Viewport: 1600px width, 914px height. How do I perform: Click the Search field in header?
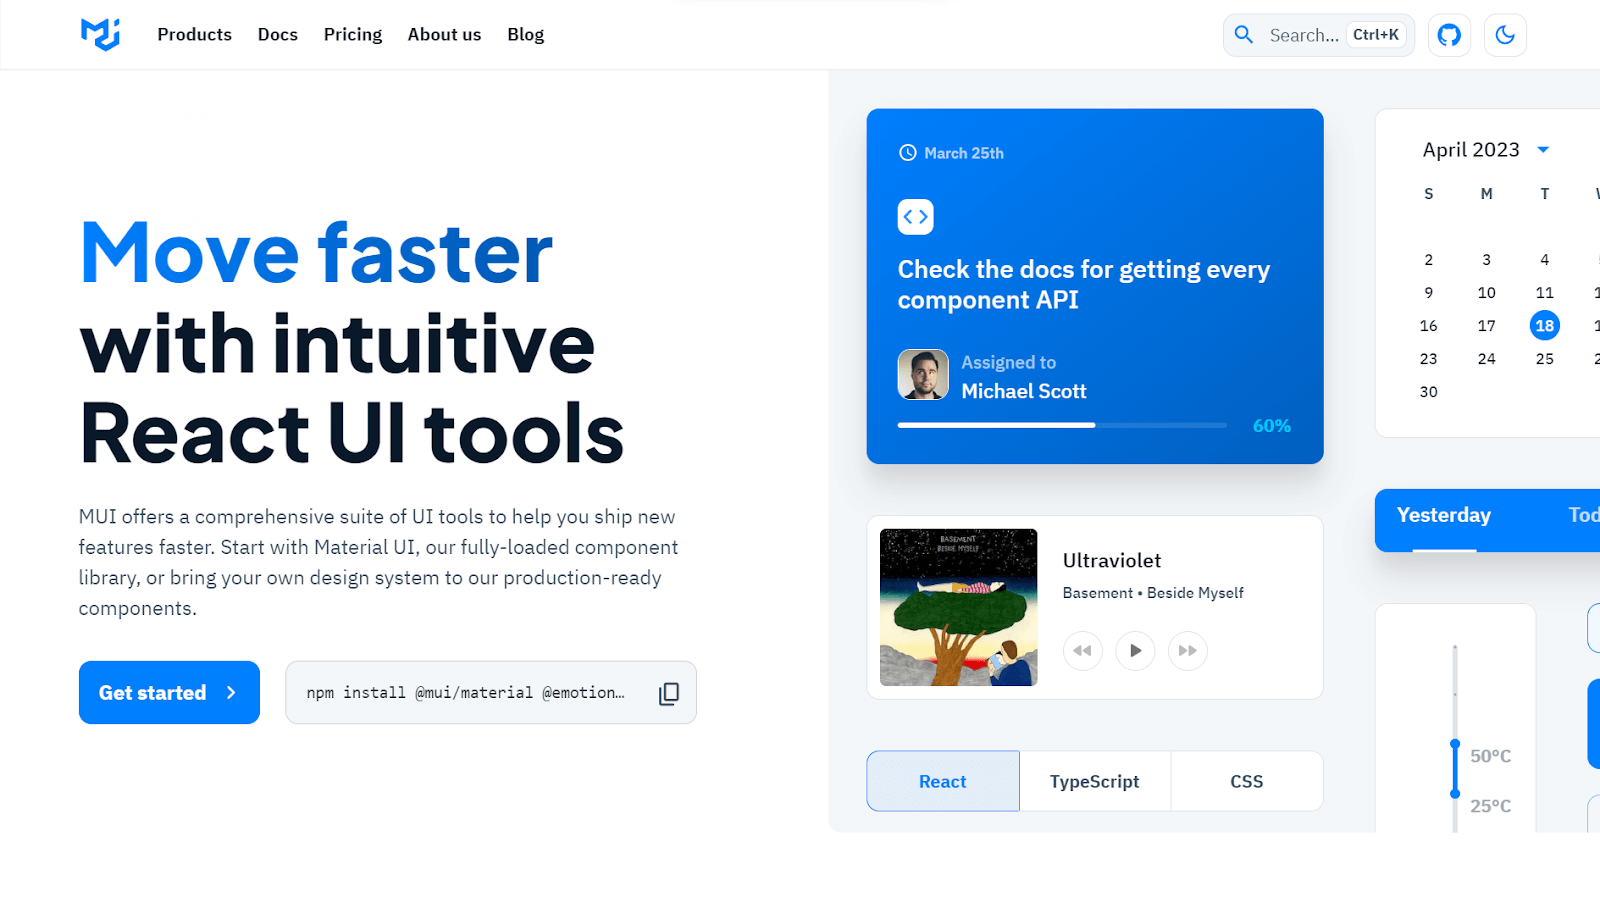1319,35
